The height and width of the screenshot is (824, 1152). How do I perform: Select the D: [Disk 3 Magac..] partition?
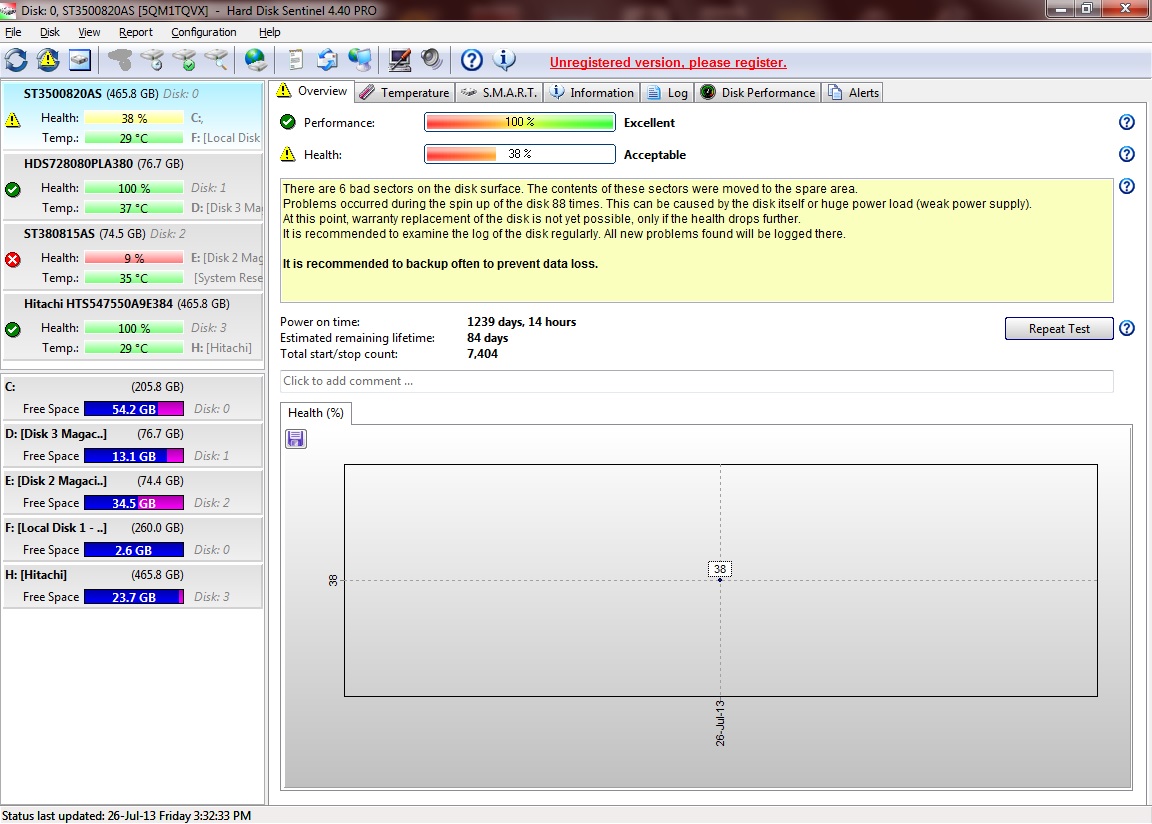pyautogui.click(x=132, y=445)
